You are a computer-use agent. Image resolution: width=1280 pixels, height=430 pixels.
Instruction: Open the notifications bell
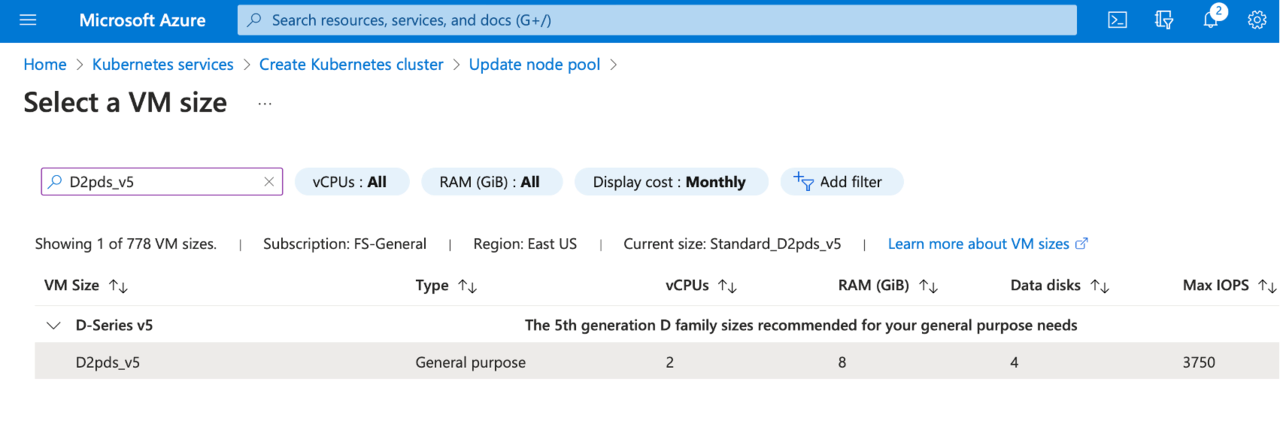pos(1210,20)
